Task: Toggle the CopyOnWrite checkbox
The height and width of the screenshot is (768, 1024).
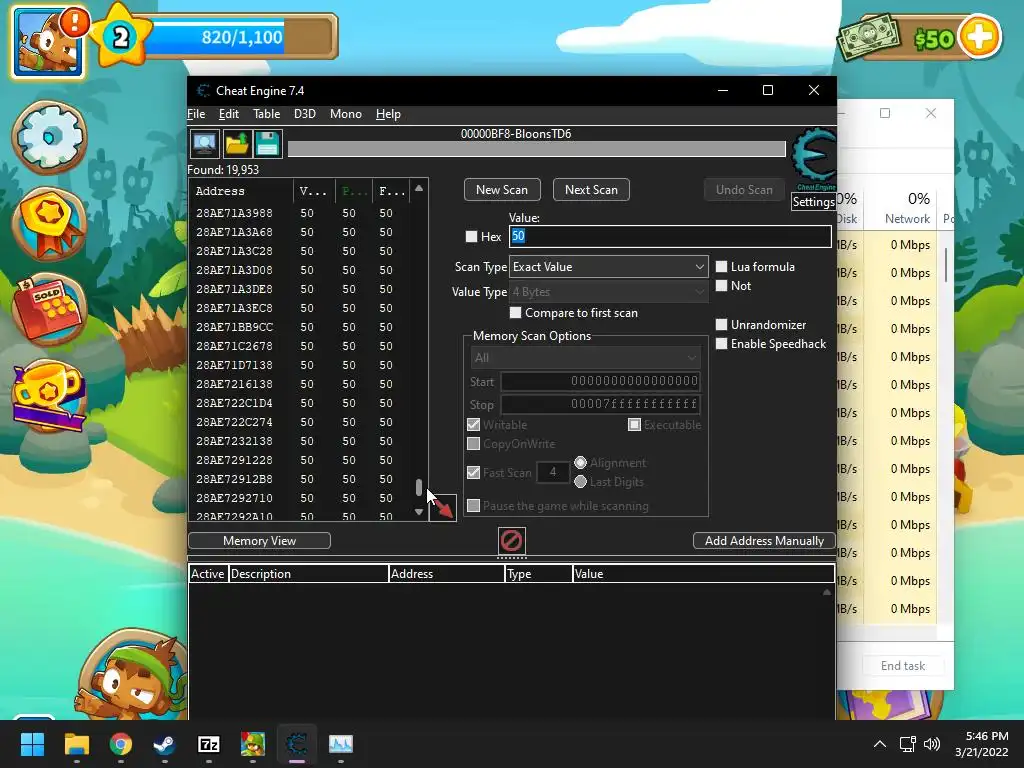Action: [473, 443]
